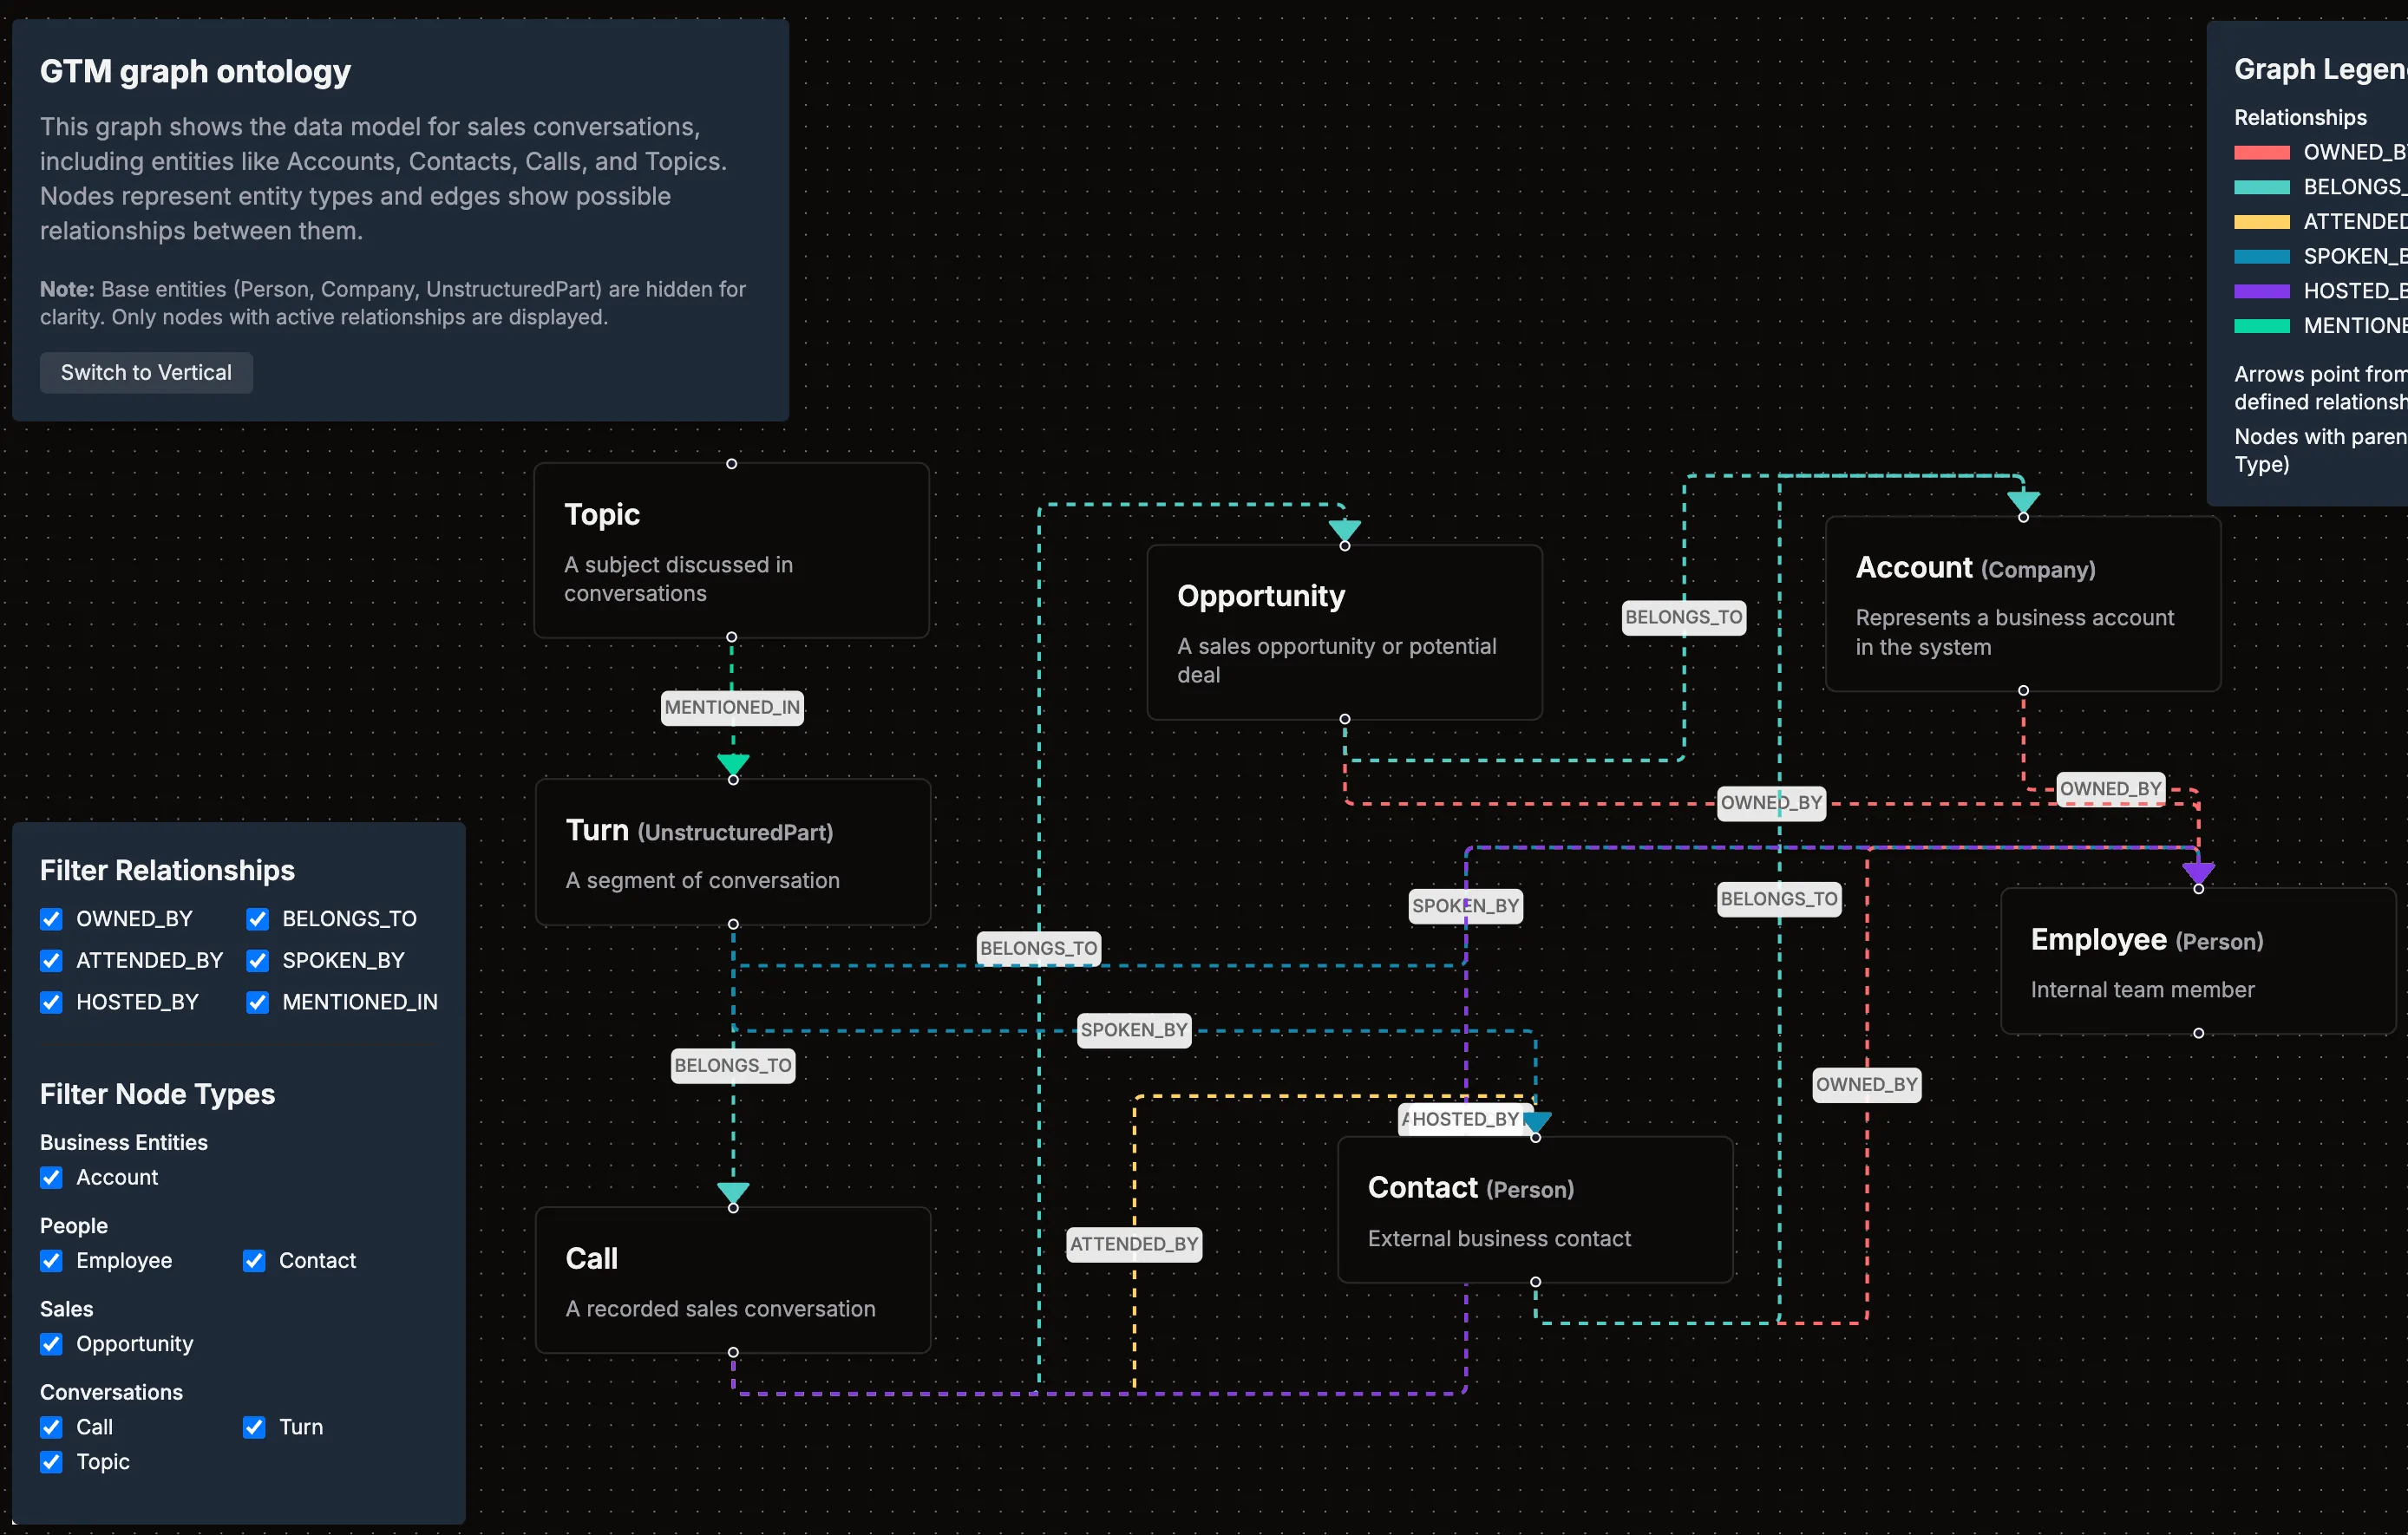Select the Call node card

733,1280
